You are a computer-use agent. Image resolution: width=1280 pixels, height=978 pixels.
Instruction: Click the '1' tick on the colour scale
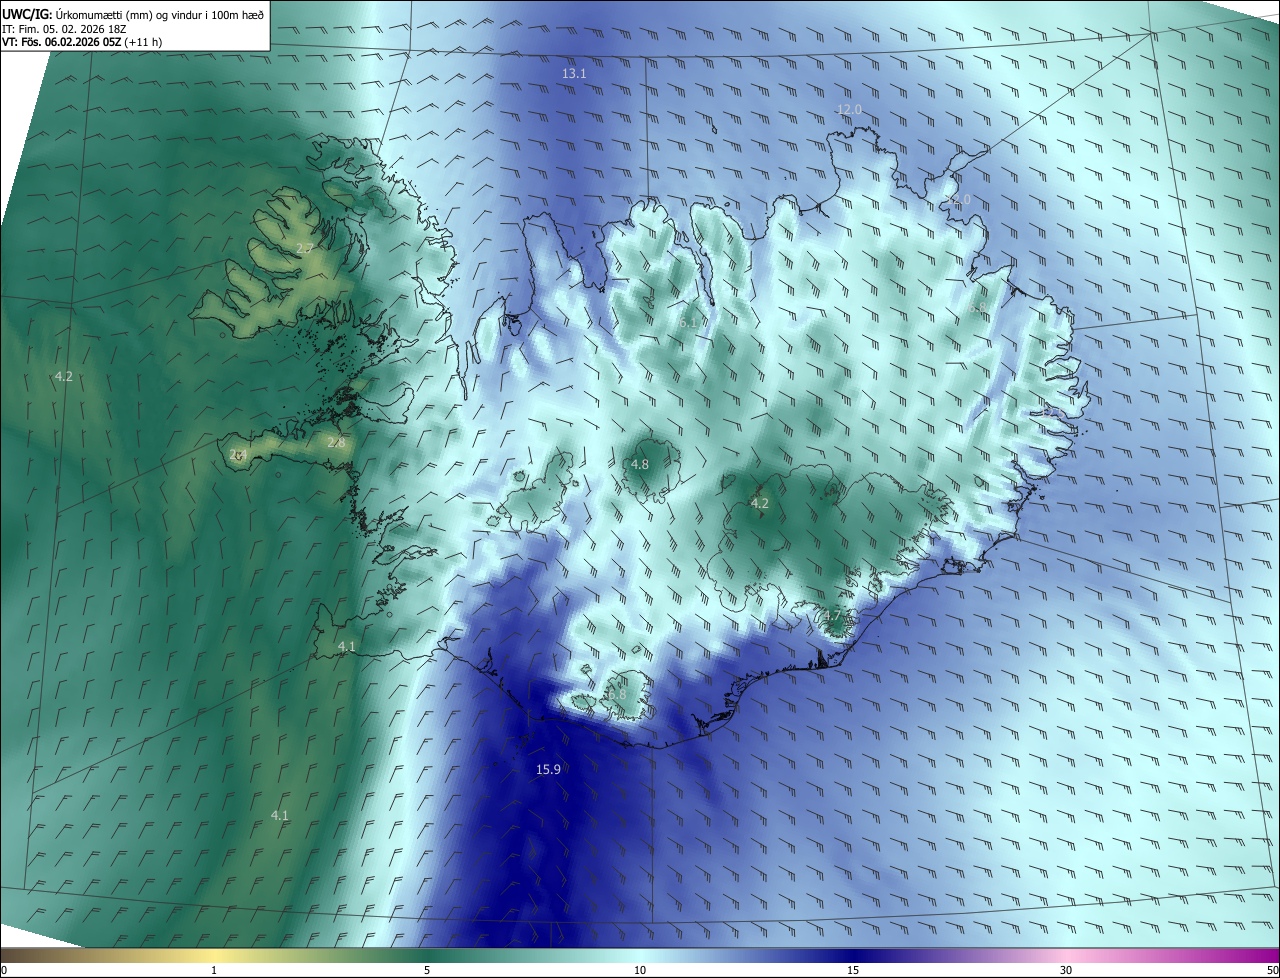(x=214, y=970)
